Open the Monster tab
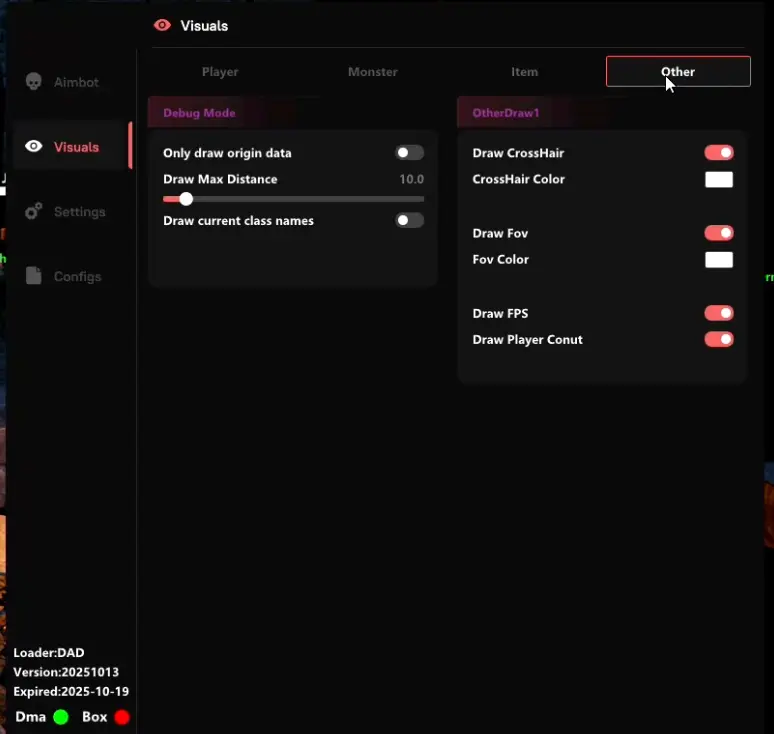 [373, 72]
